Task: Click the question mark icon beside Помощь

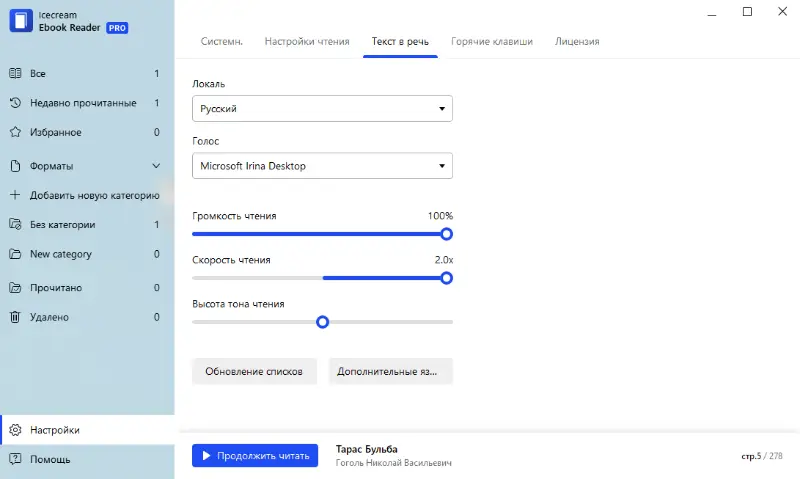Action: tap(15, 459)
